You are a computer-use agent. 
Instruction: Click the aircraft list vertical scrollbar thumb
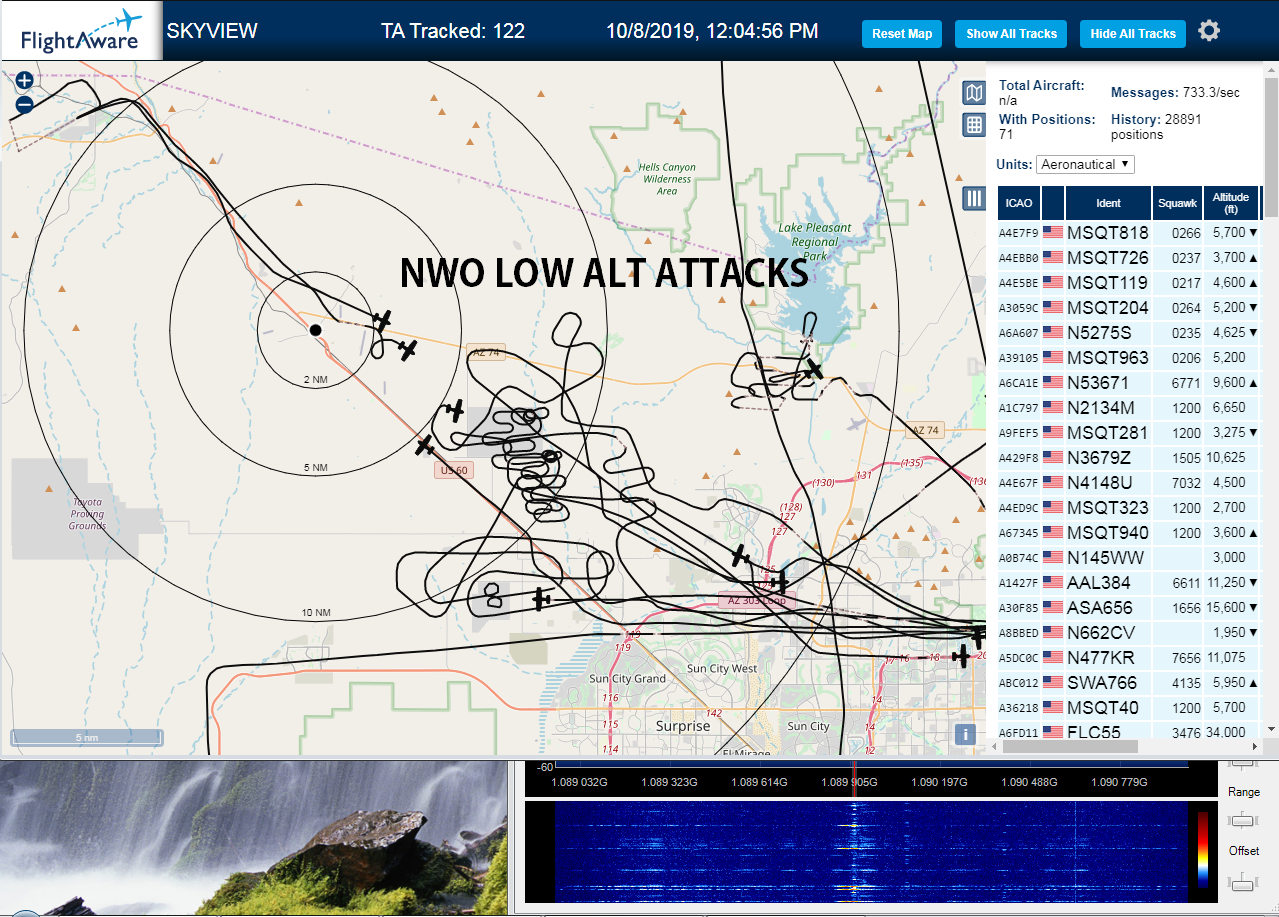click(1271, 147)
